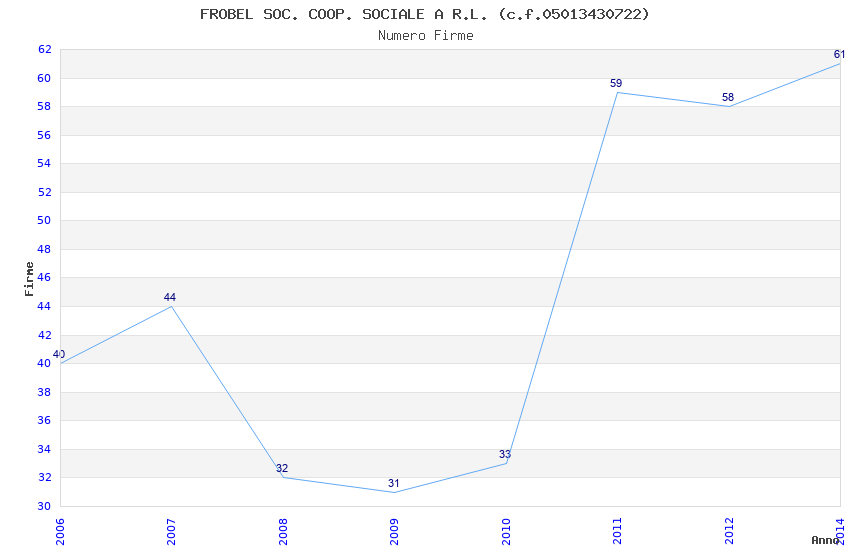Click the y-axis tick 38

pyautogui.click(x=44, y=392)
